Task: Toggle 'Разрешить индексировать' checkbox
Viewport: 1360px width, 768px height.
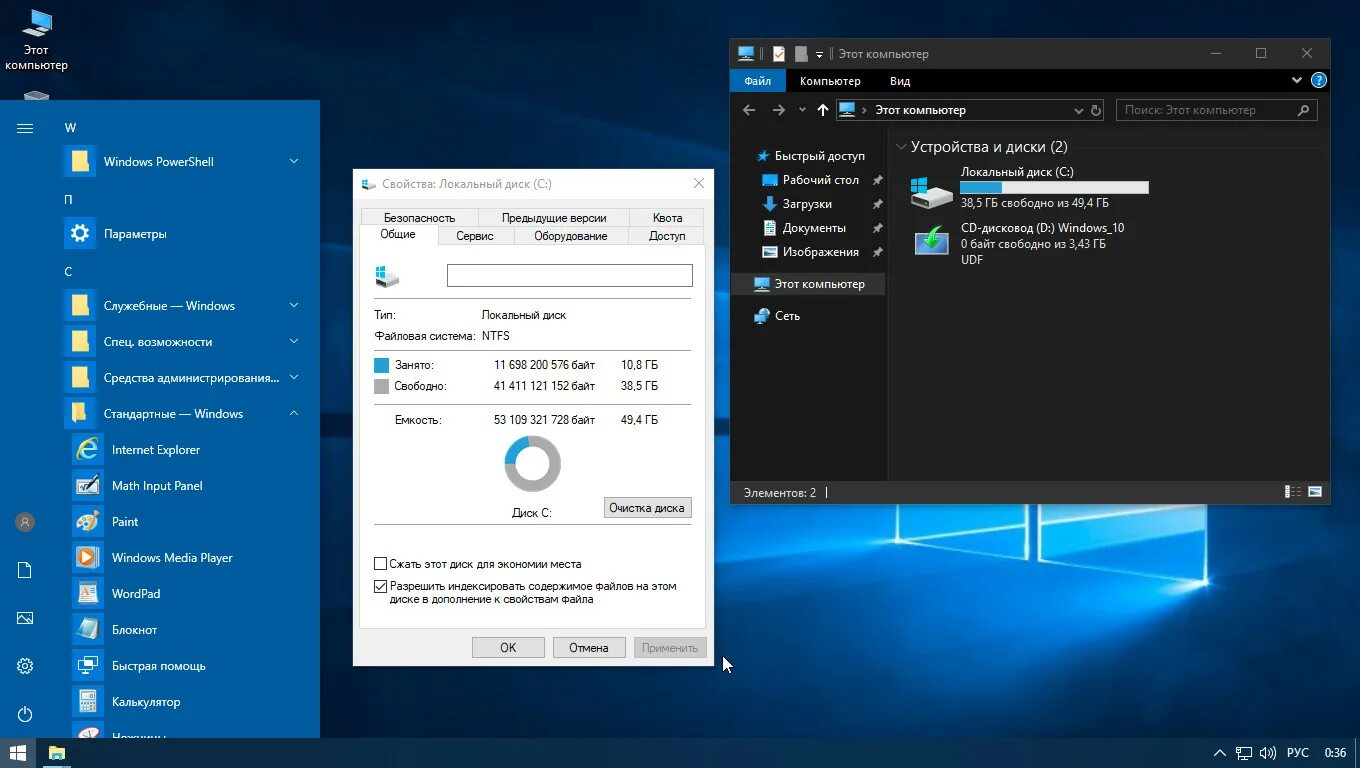Action: pyautogui.click(x=380, y=587)
